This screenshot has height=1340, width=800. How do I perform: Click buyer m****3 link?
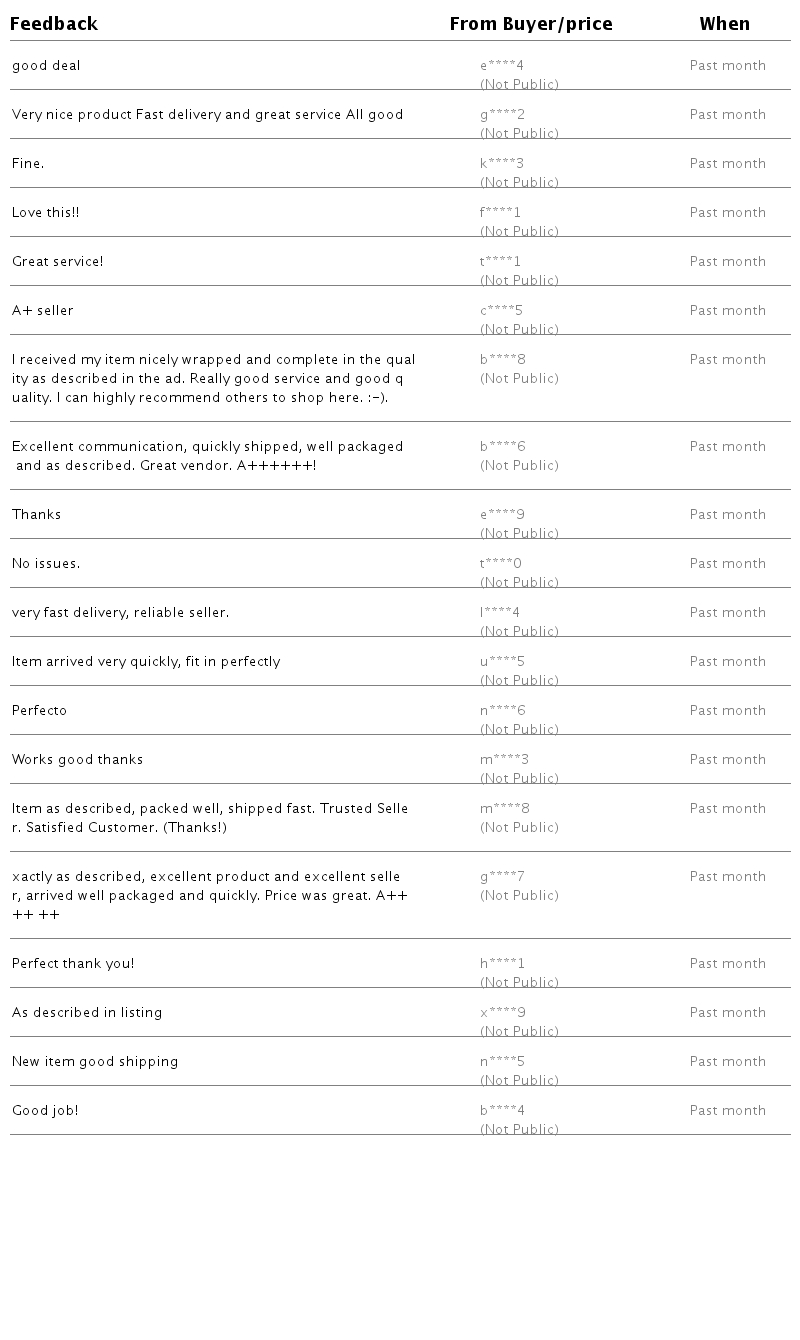(504, 760)
